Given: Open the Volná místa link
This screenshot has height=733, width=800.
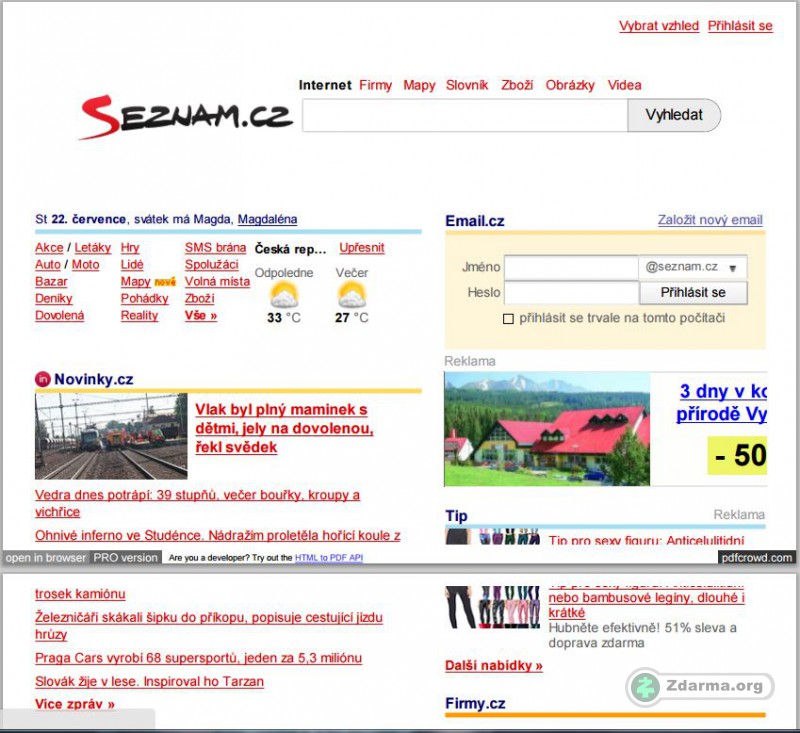Looking at the screenshot, I should pos(217,281).
